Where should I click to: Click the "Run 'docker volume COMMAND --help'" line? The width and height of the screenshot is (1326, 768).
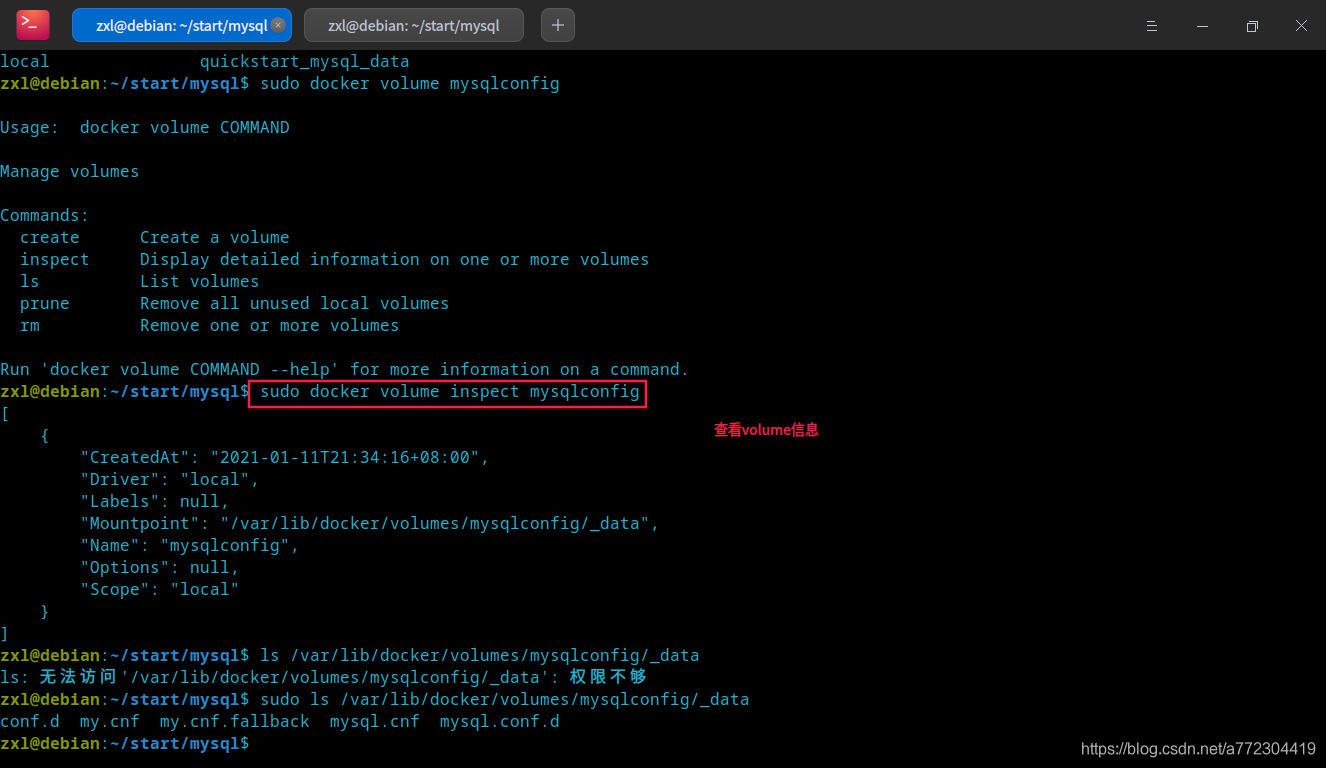click(345, 370)
